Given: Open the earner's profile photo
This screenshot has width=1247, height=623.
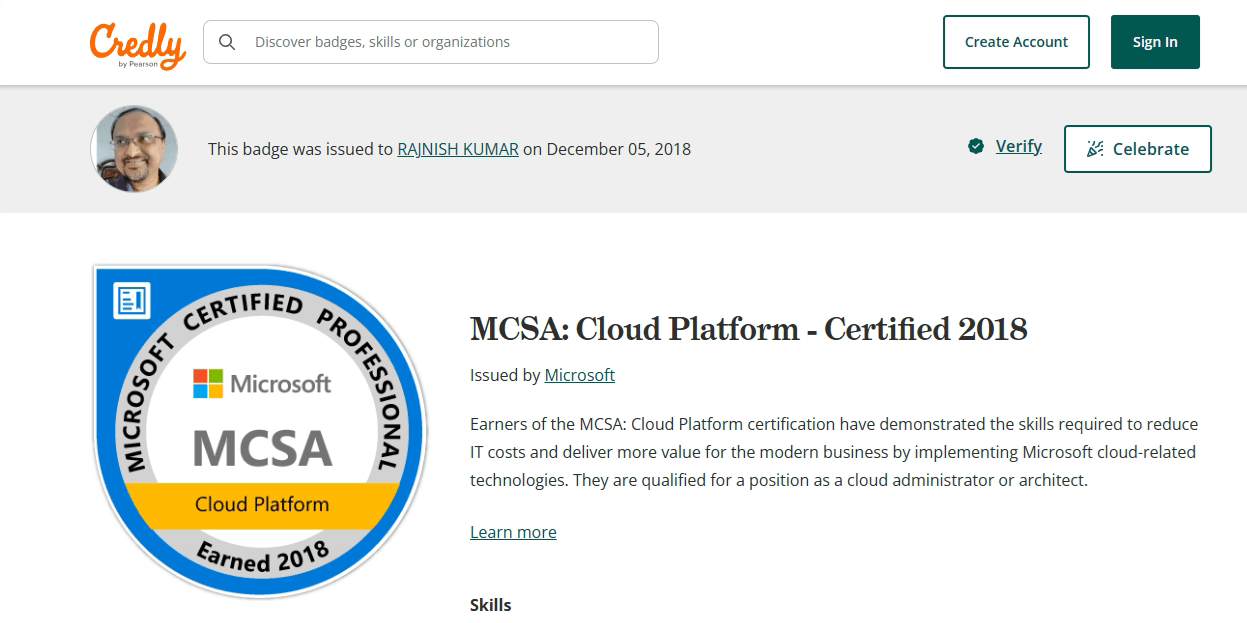Looking at the screenshot, I should pos(134,149).
